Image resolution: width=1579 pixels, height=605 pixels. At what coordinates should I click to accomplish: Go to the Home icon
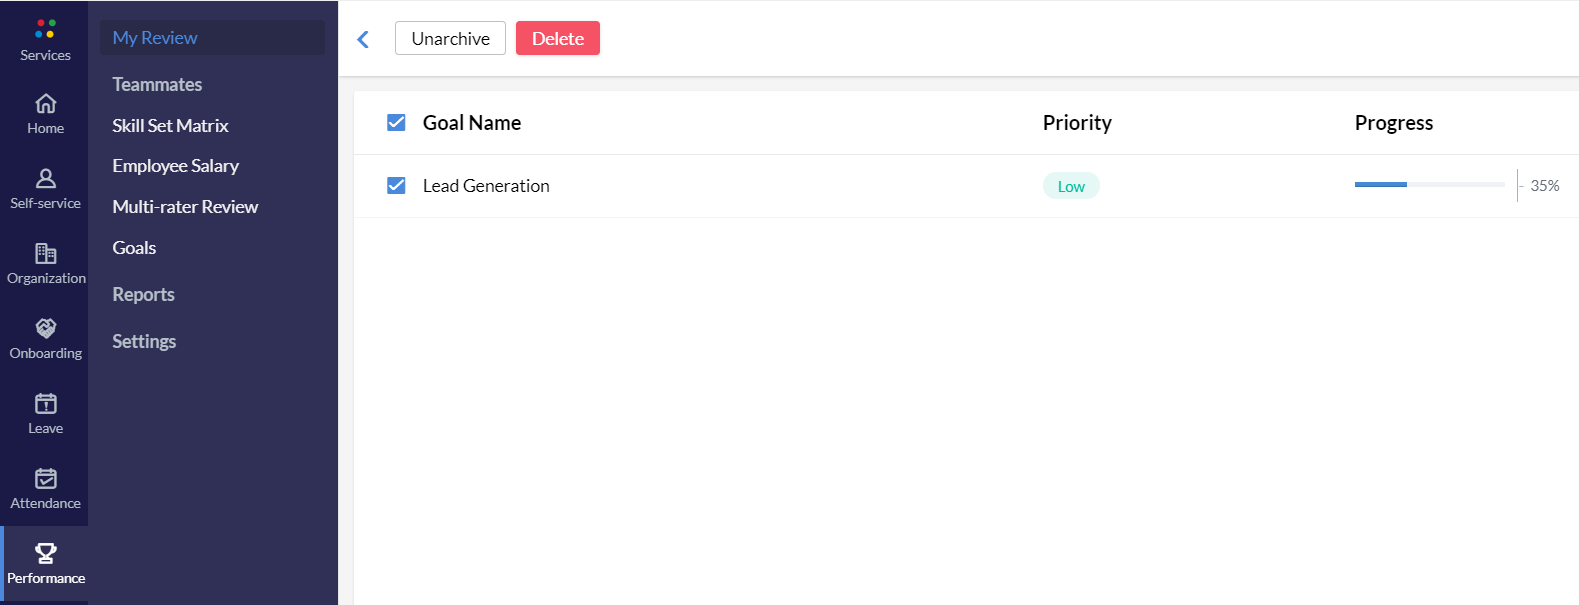coord(45,103)
